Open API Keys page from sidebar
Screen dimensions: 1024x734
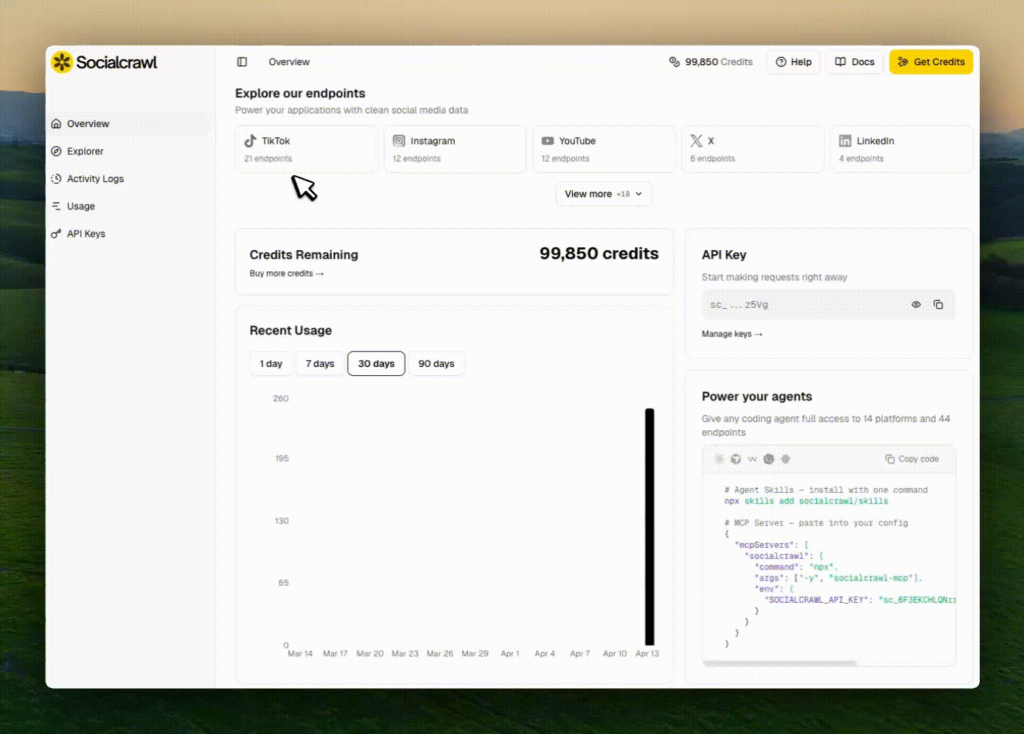85,234
